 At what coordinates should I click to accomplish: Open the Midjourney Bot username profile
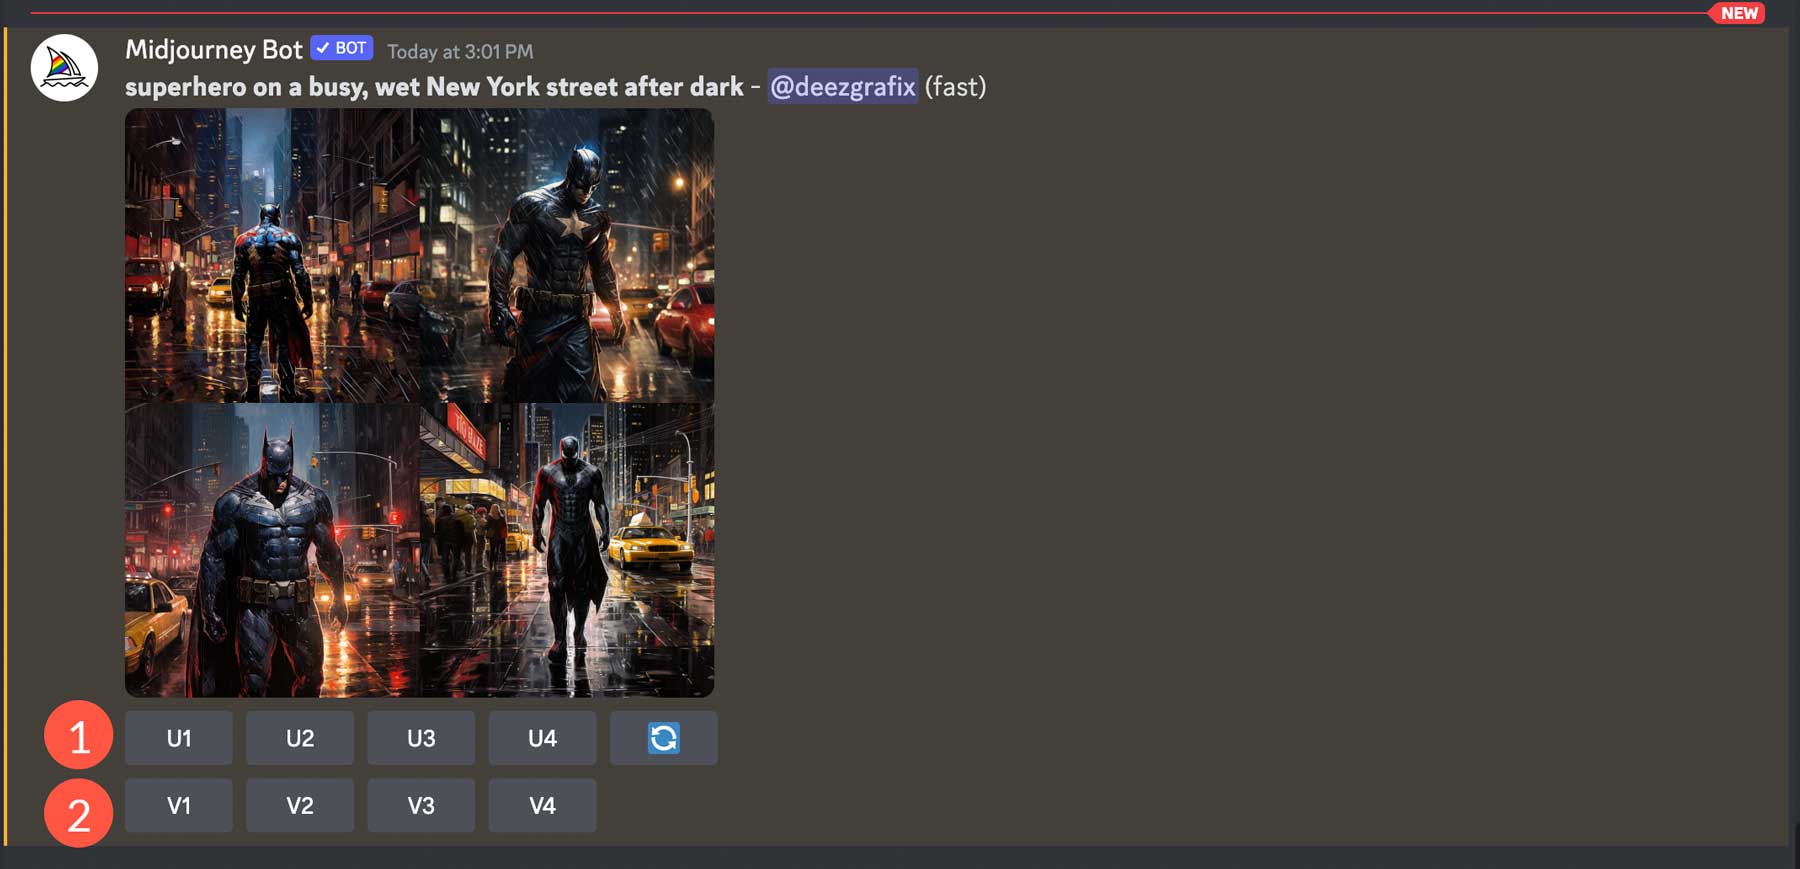(214, 50)
